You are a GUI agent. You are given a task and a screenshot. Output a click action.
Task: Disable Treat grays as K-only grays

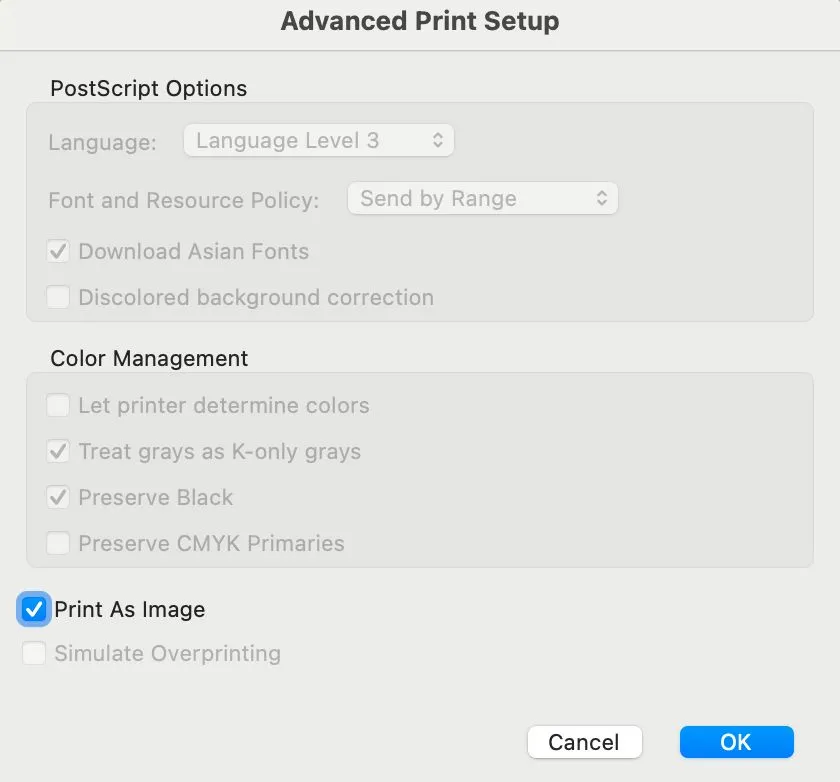pos(58,451)
